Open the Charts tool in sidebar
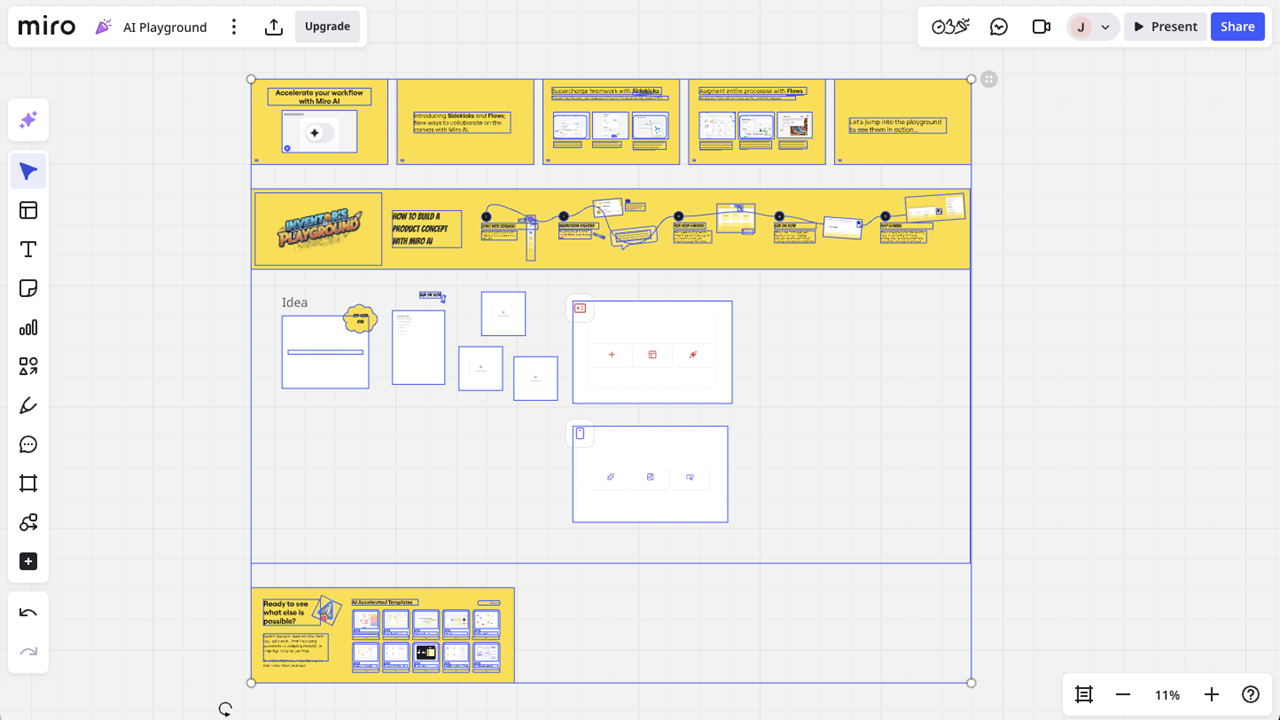 (x=28, y=327)
